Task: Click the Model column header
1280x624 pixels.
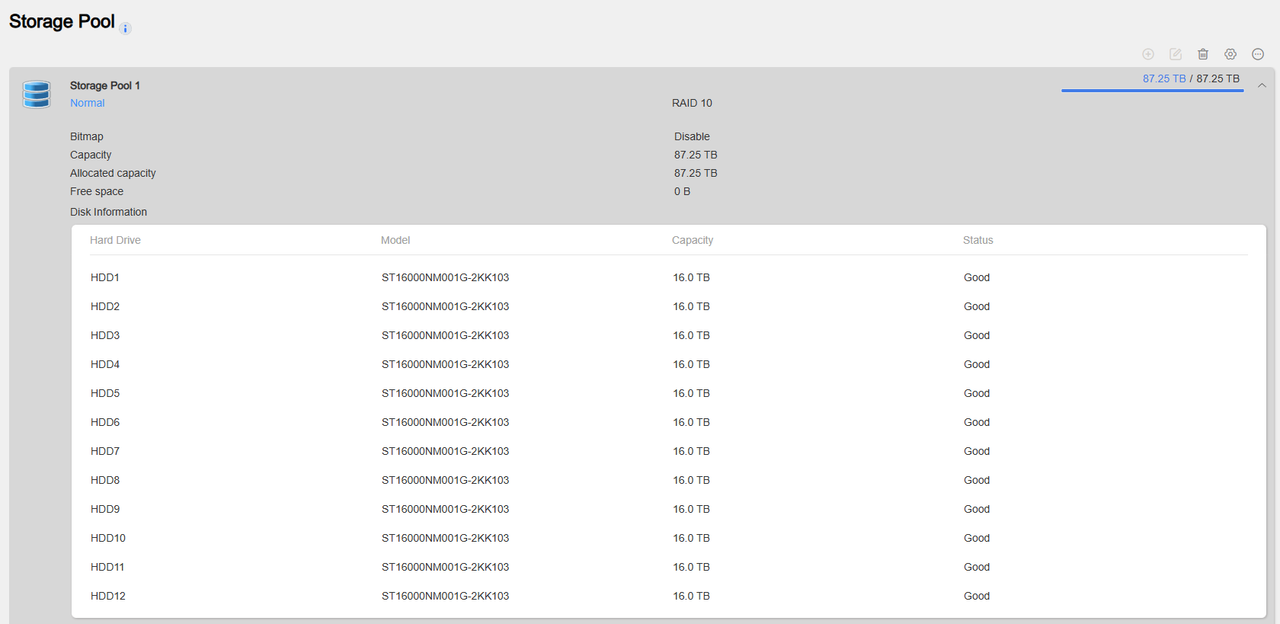Action: [x=395, y=240]
